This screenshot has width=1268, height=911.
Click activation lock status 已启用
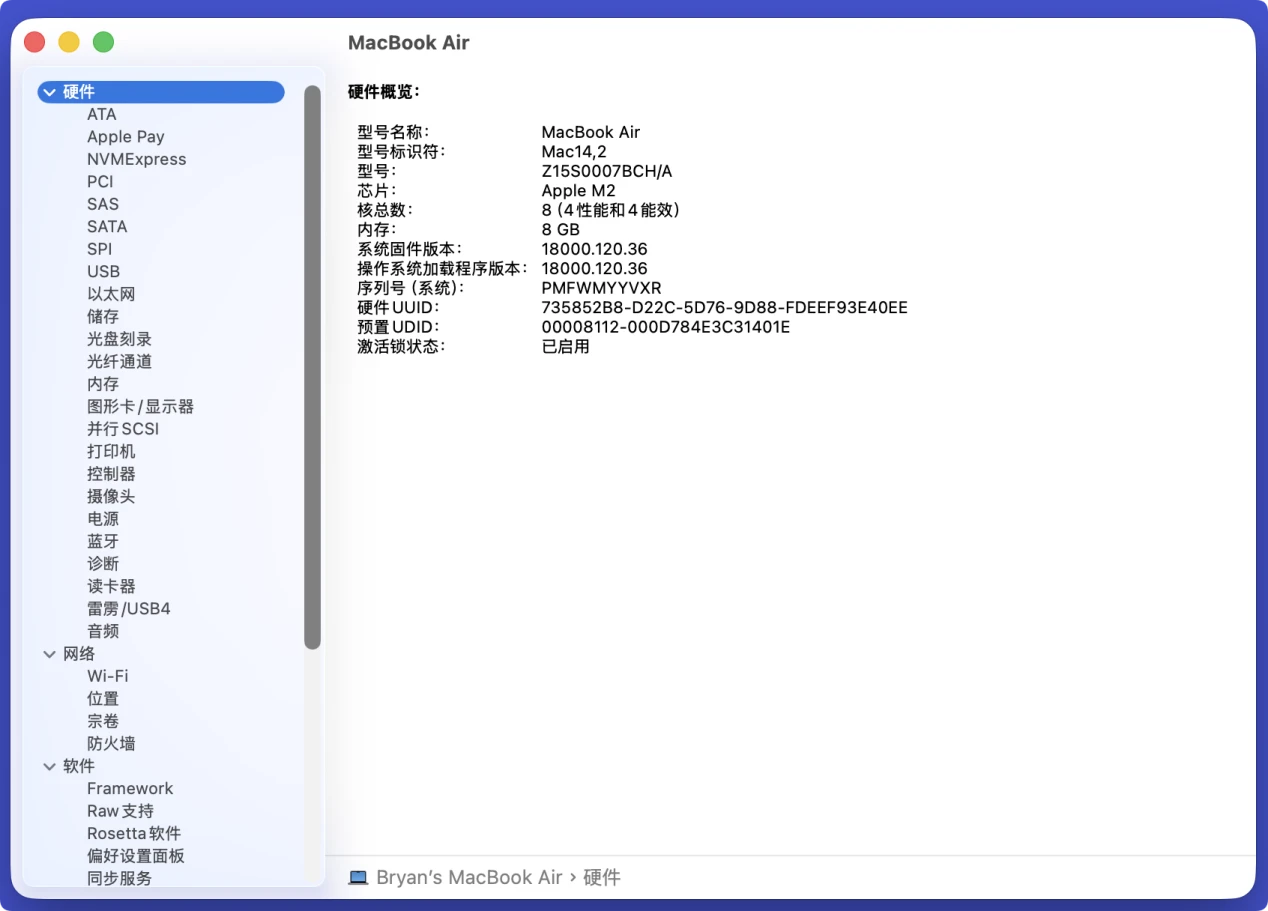[566, 347]
